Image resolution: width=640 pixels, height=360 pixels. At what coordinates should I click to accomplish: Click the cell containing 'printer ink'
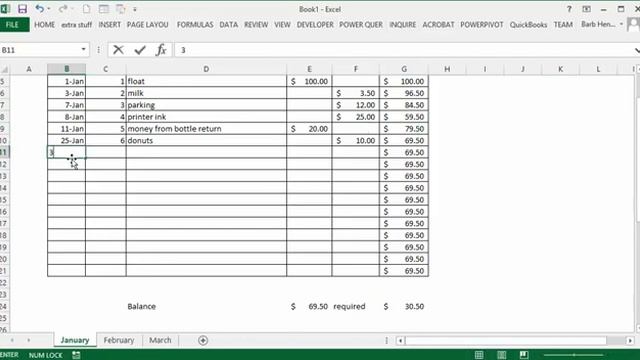[x=206, y=117]
